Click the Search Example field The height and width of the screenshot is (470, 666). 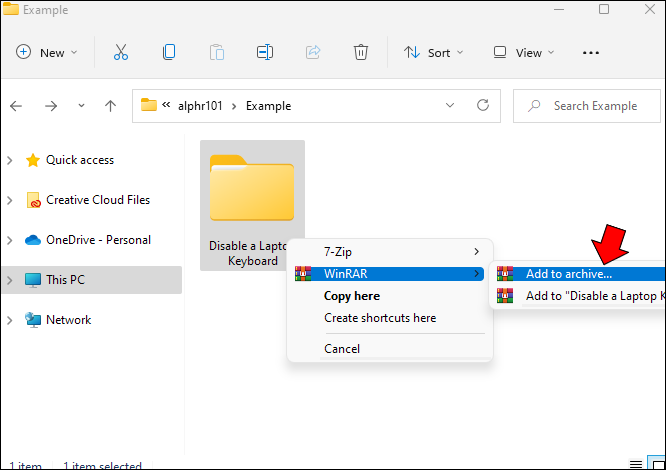(x=594, y=105)
